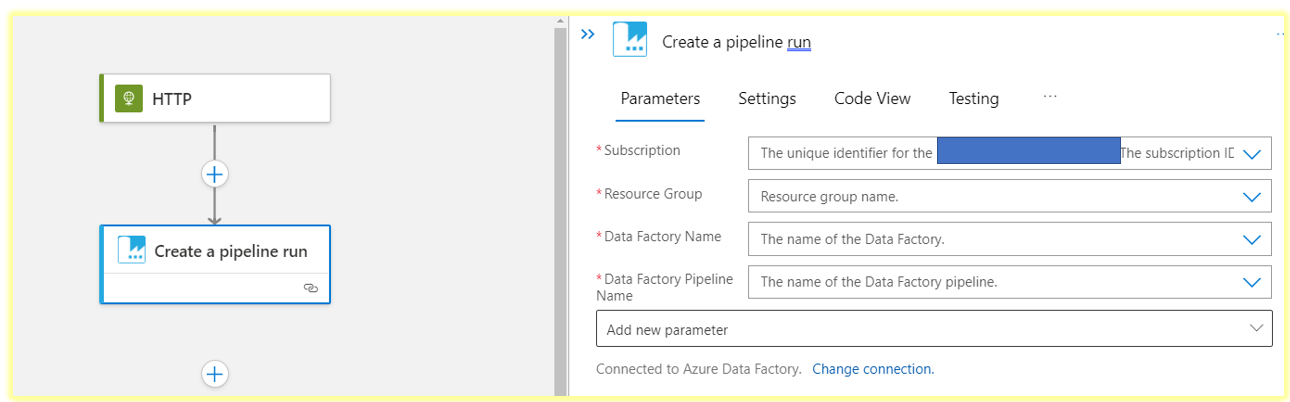Click the Data Factory Name field label

662,237
